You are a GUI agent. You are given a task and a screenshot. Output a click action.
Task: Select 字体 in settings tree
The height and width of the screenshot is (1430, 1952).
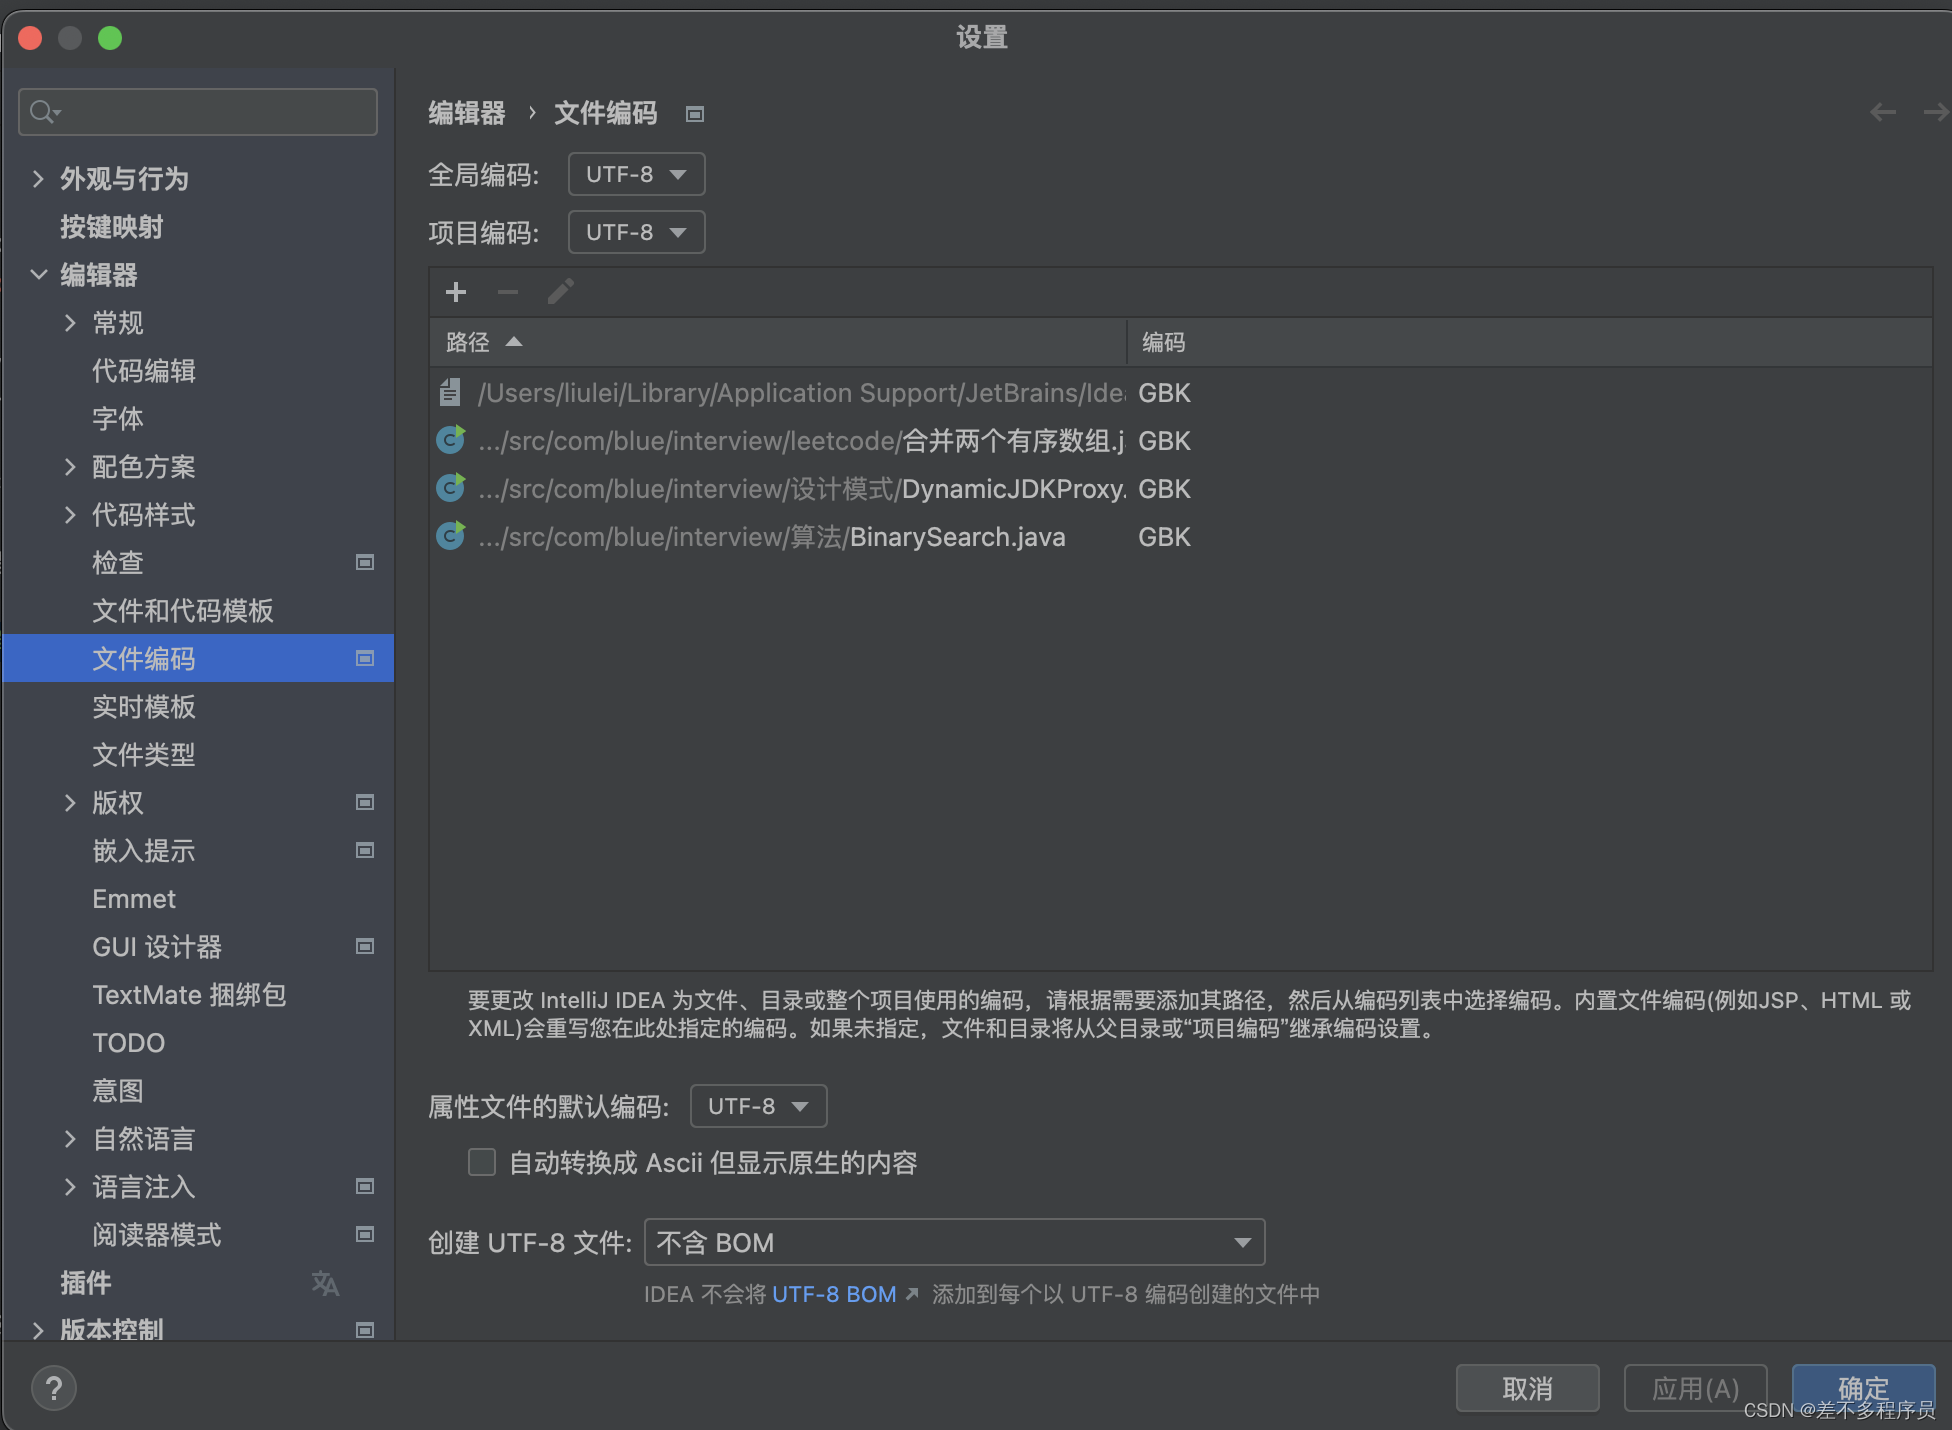coord(118,419)
